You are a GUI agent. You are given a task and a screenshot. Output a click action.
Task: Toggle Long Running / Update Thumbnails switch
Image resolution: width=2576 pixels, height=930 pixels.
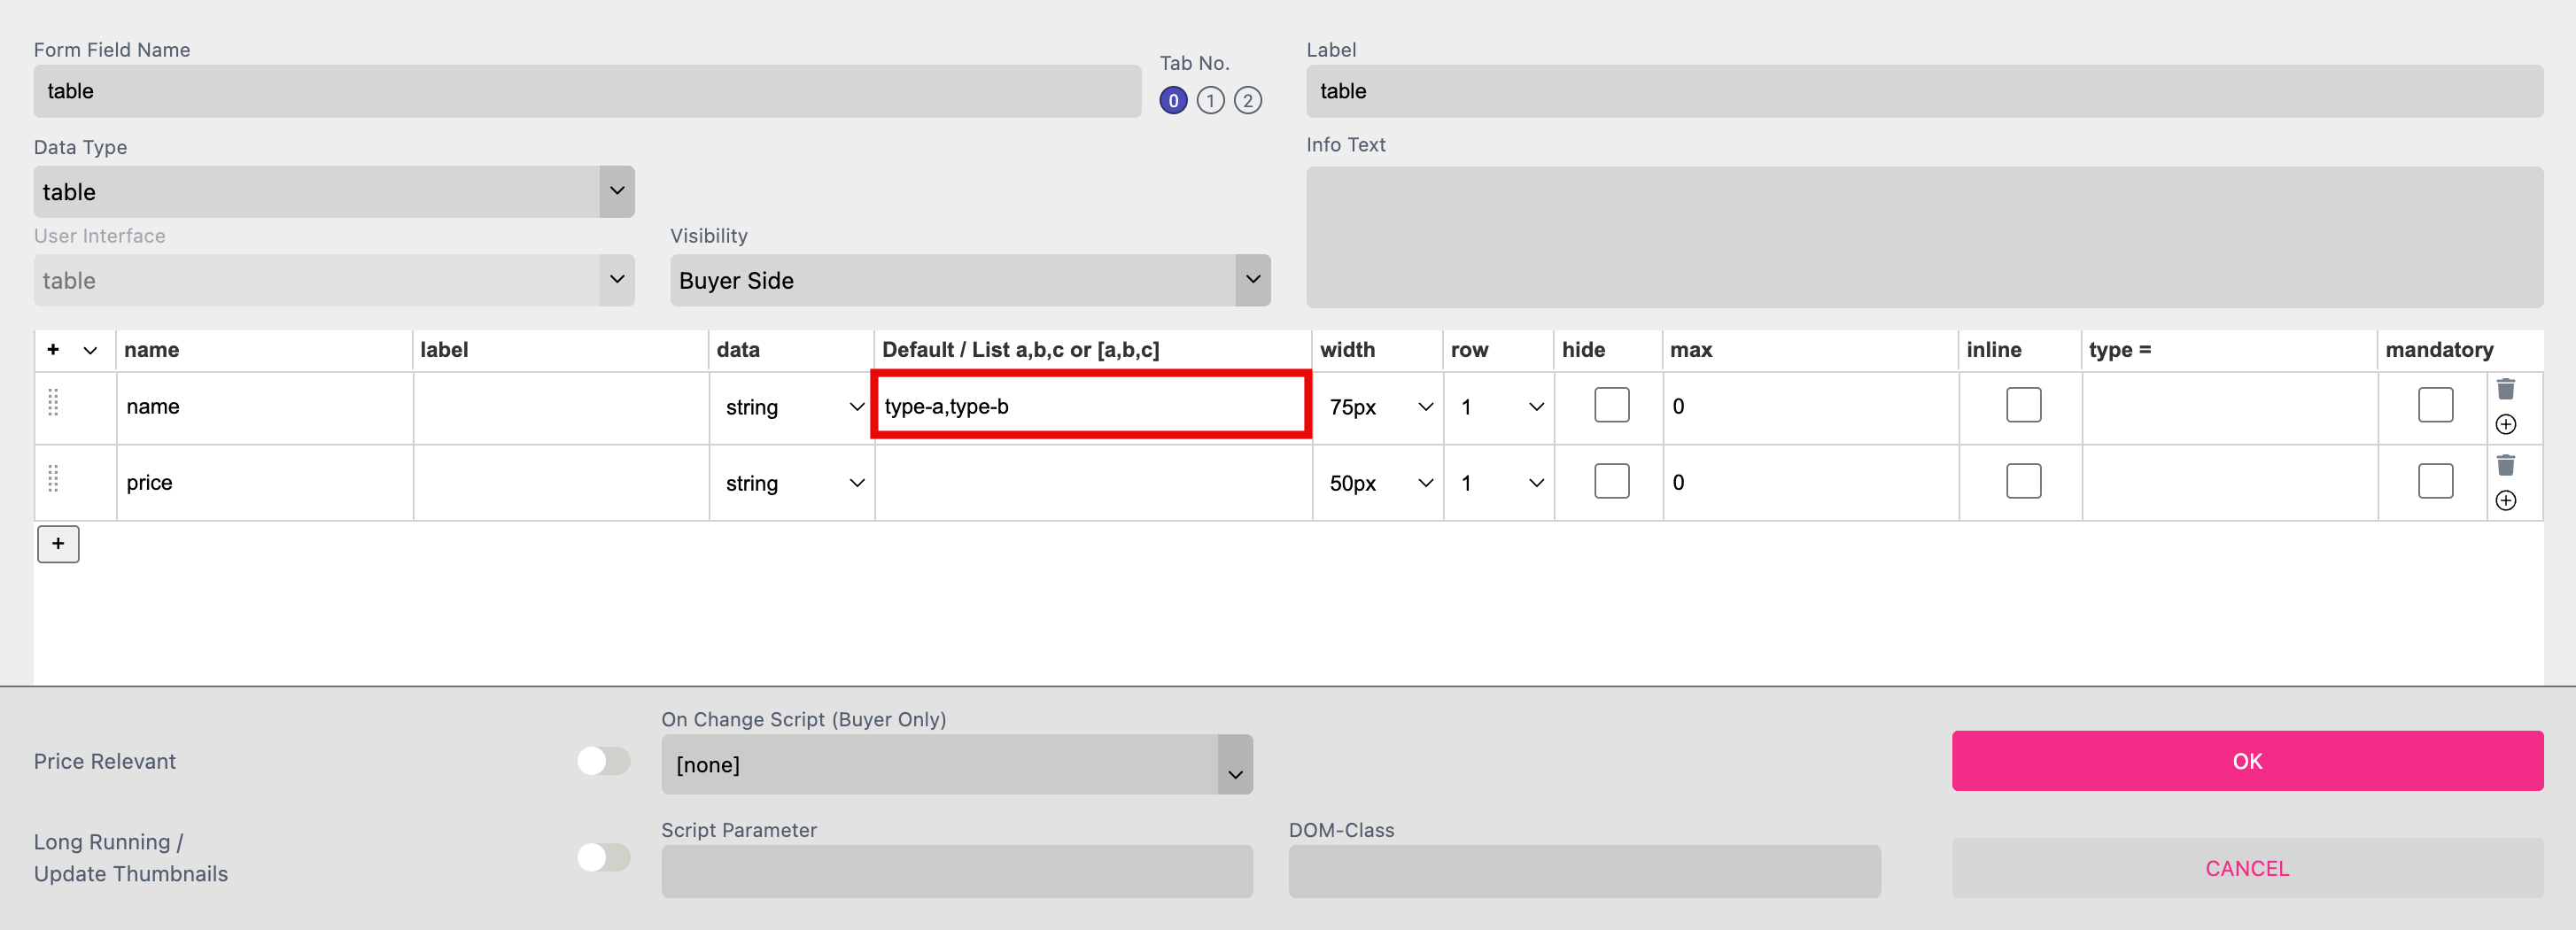tap(603, 857)
